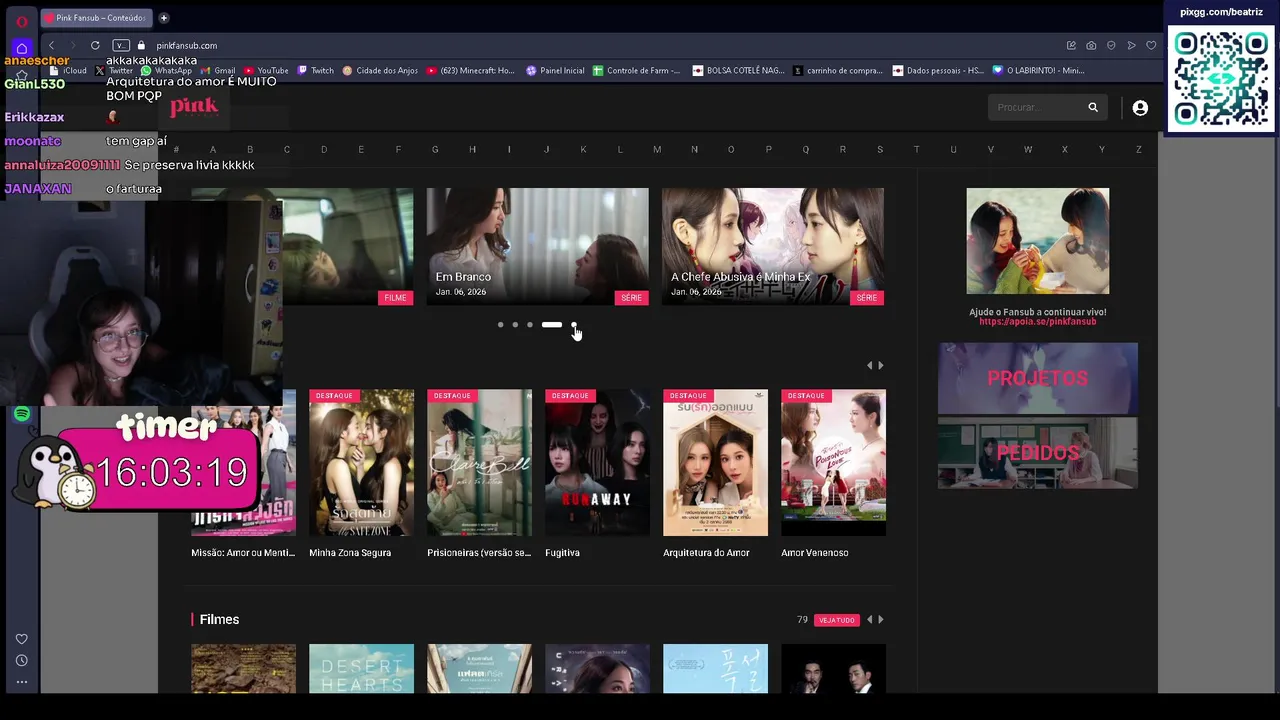1280x720 pixels.
Task: Open the Desert Hearts film poster
Action: tap(361, 668)
